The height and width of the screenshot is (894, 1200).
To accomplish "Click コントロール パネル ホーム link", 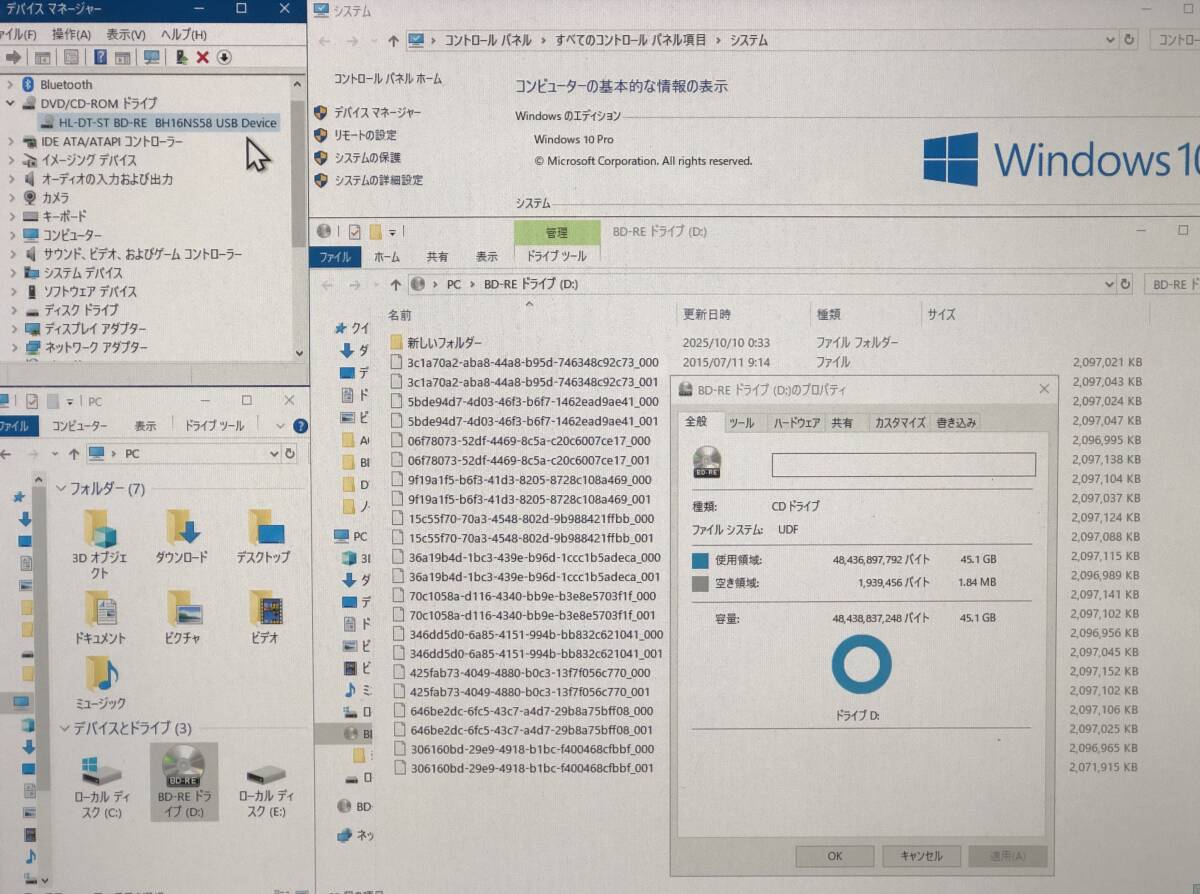I will pos(388,79).
